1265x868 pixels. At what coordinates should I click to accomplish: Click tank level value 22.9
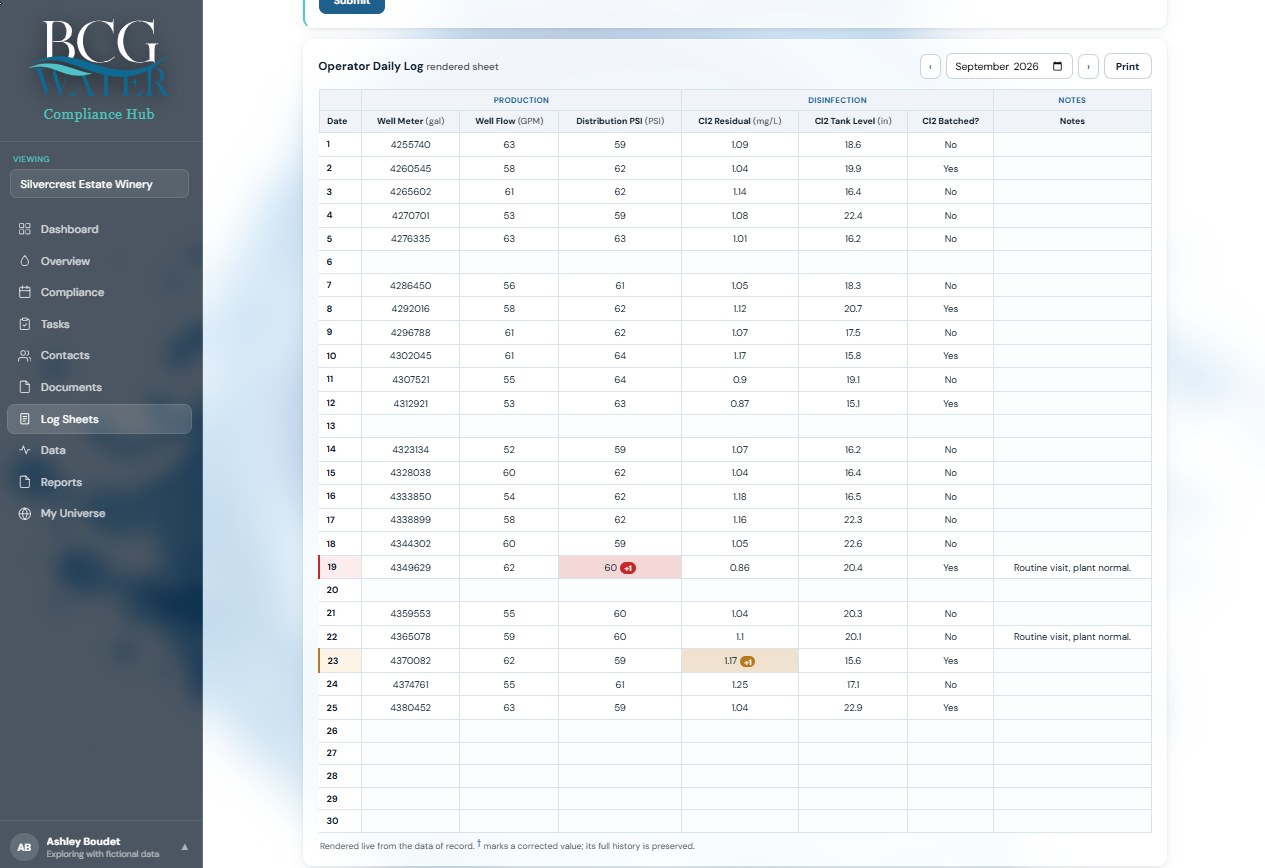tap(853, 708)
